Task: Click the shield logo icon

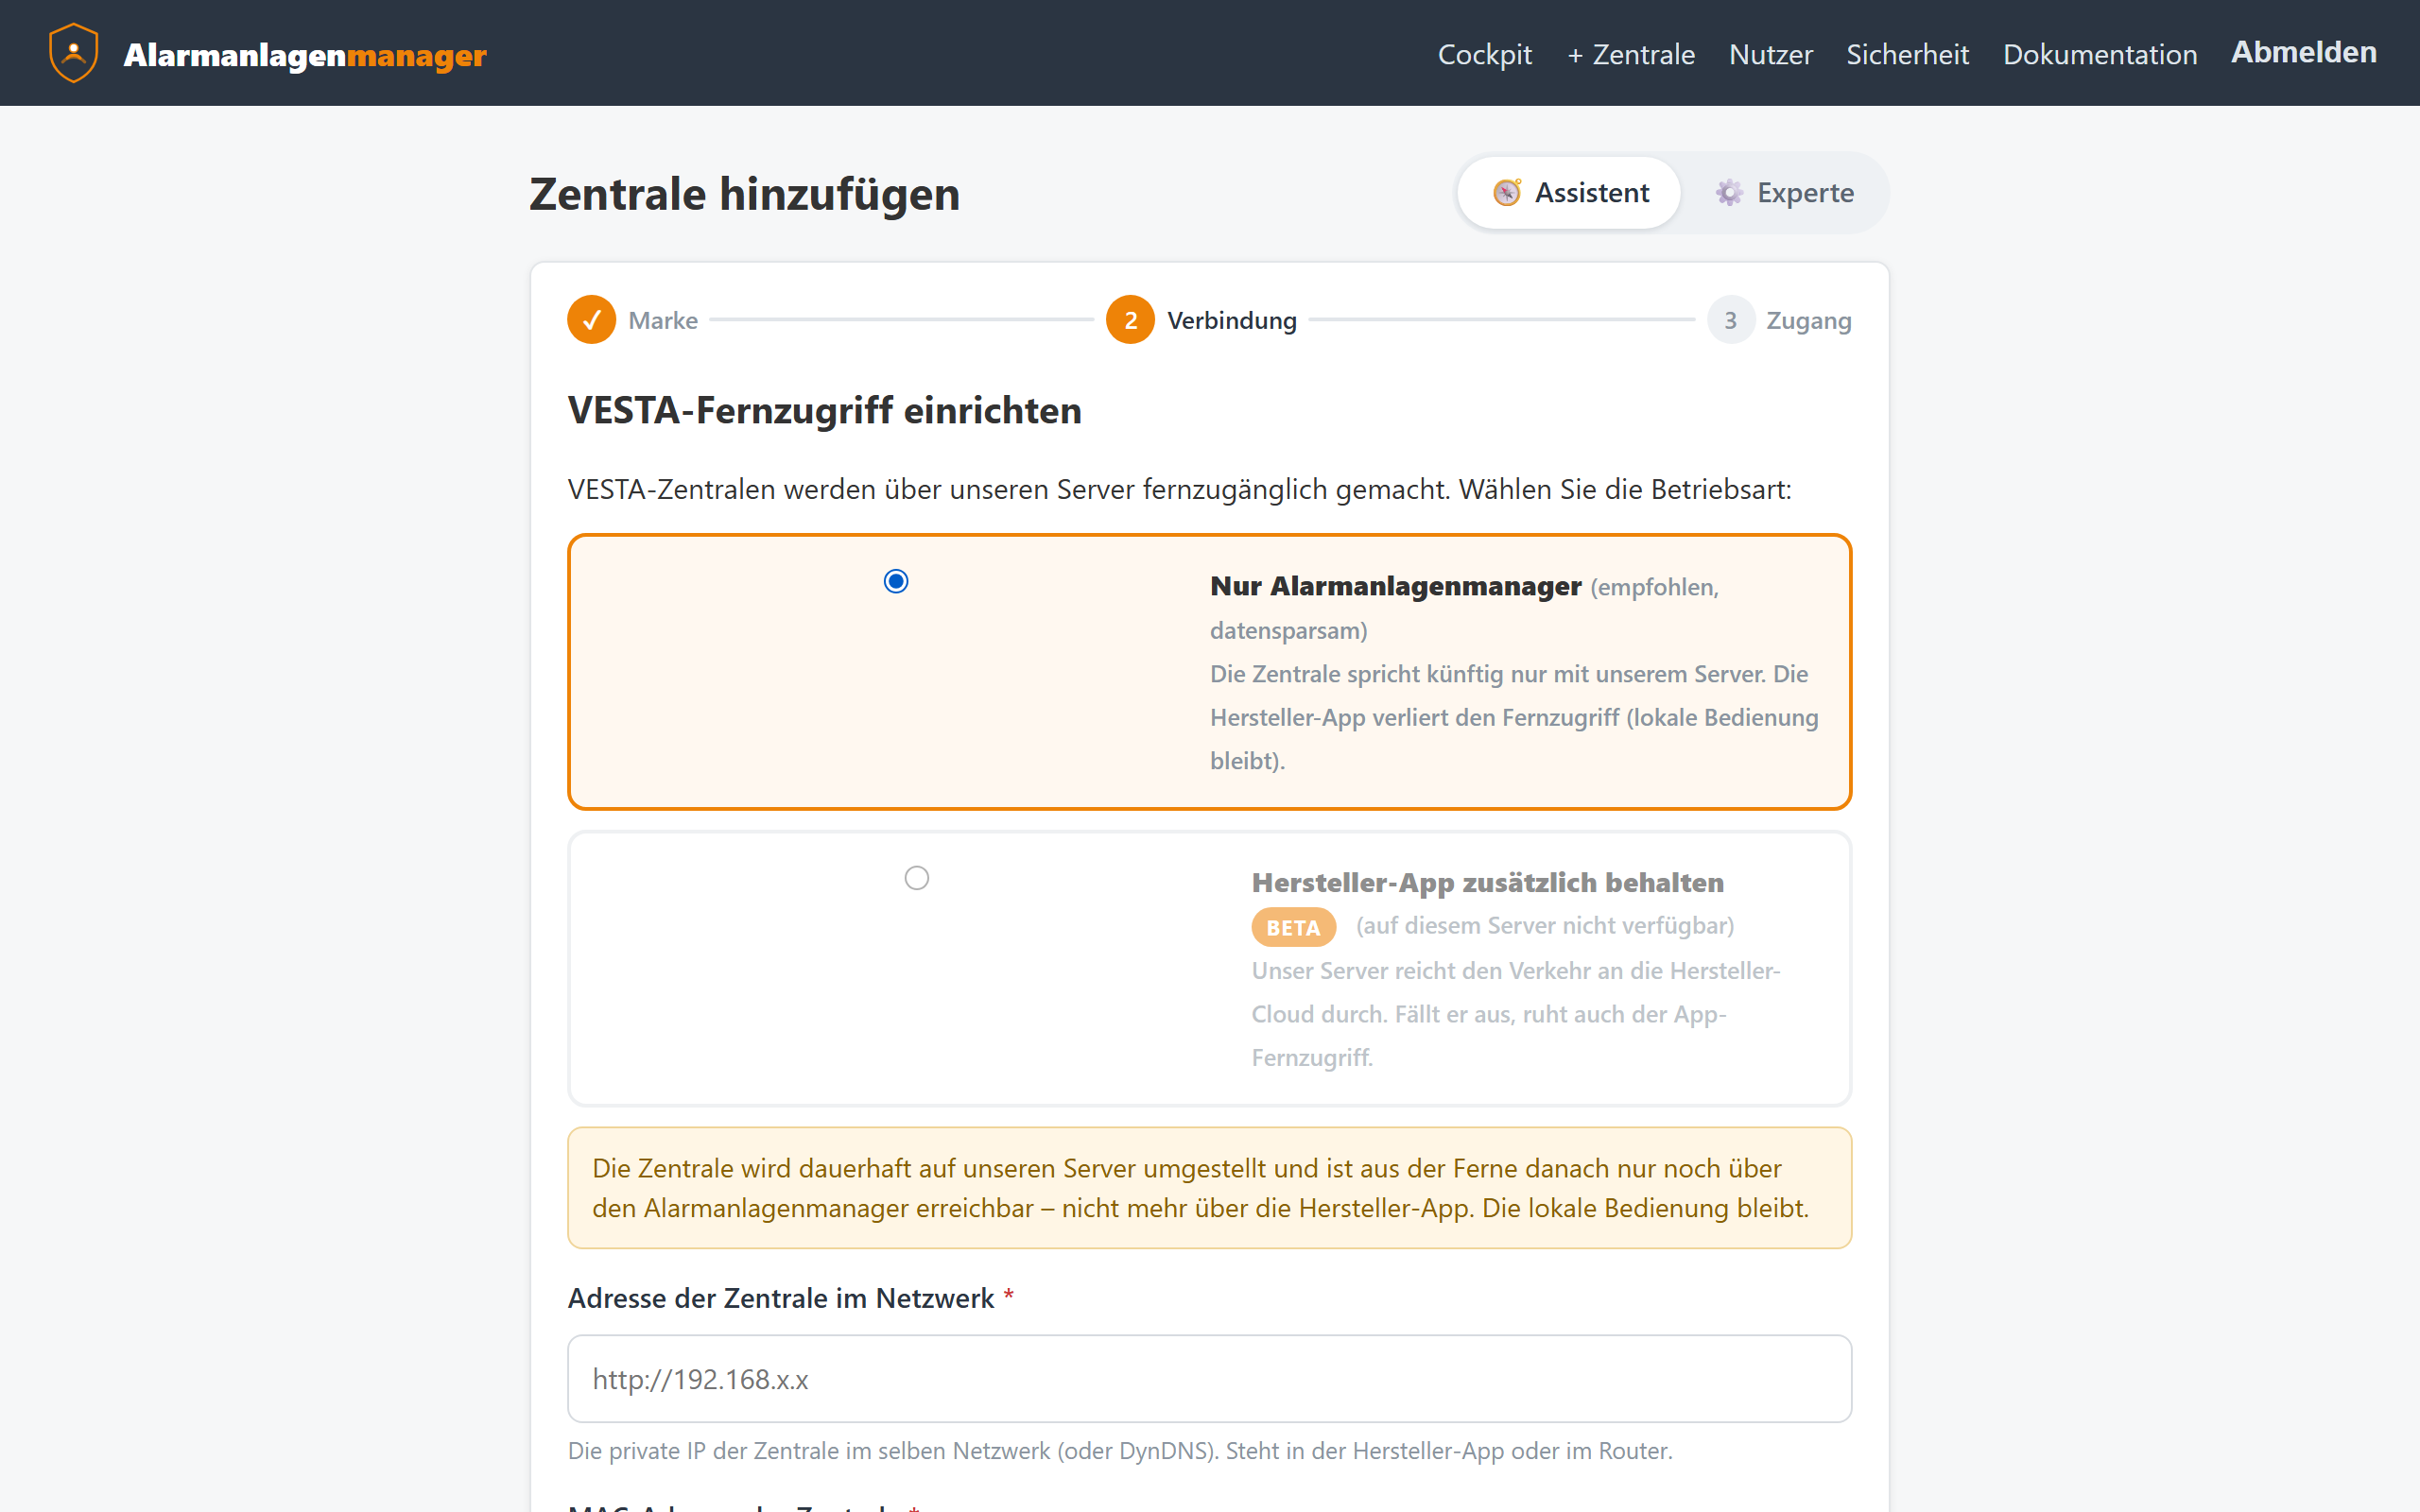Action: pos(74,53)
